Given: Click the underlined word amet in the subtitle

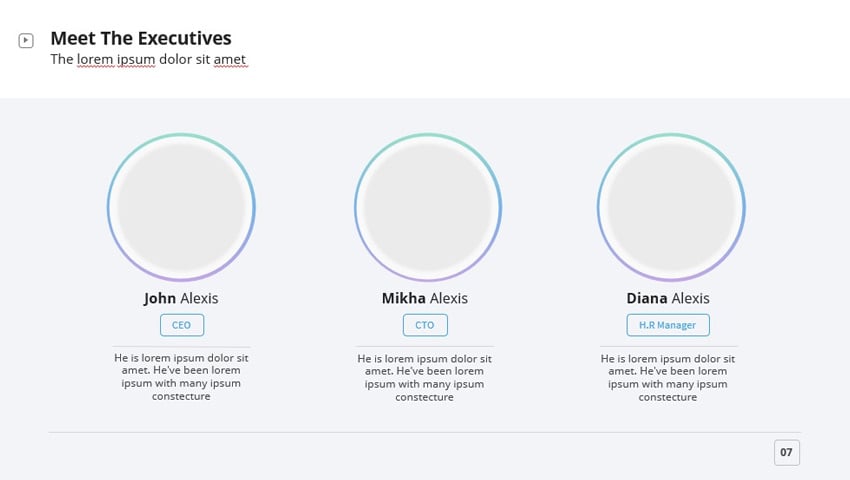Looking at the screenshot, I should (x=229, y=59).
